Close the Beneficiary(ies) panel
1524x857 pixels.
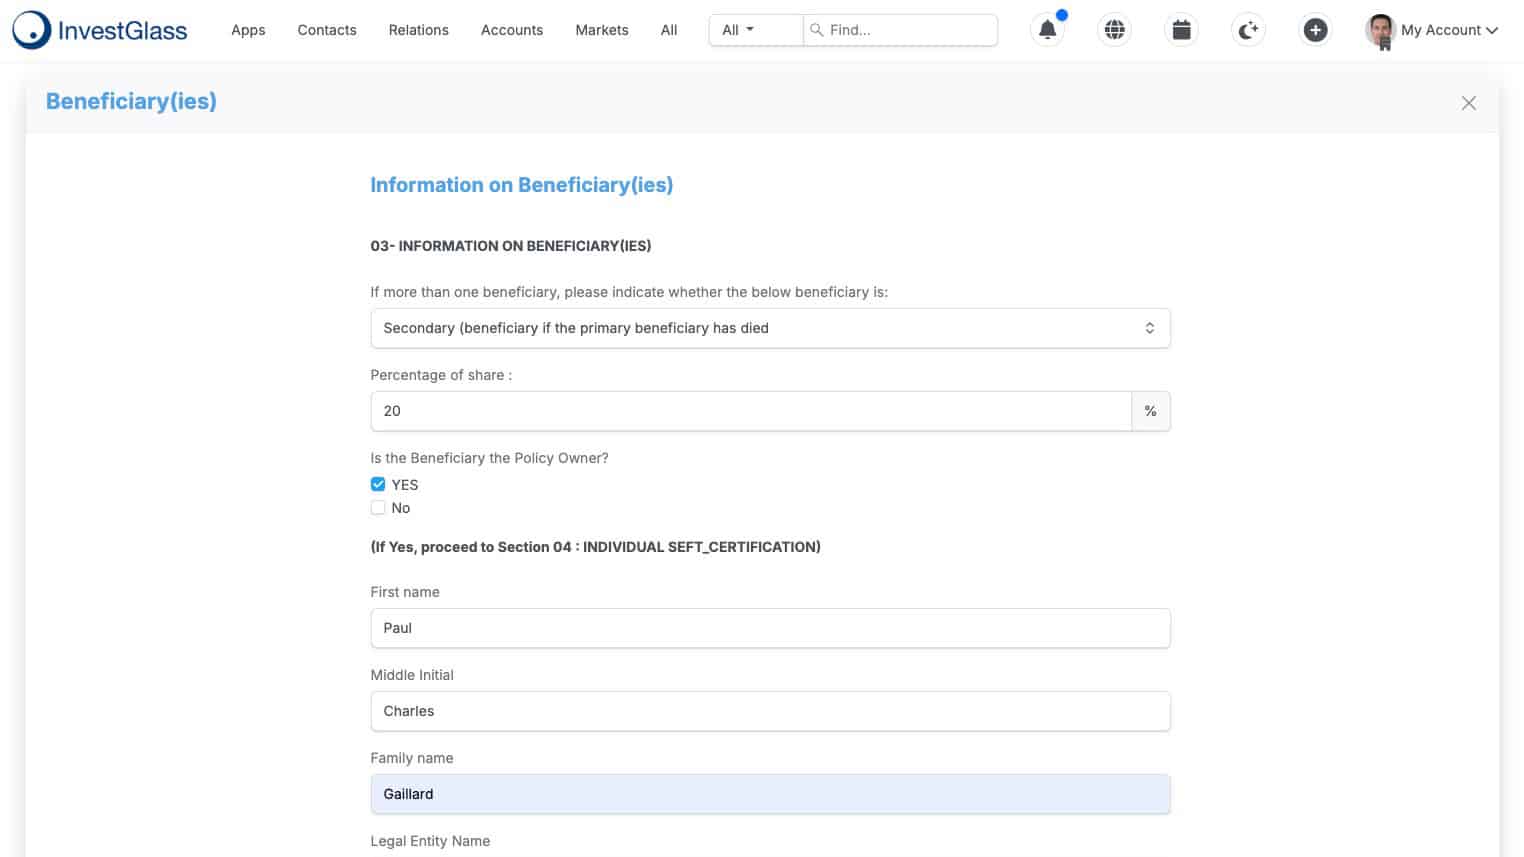coord(1468,103)
